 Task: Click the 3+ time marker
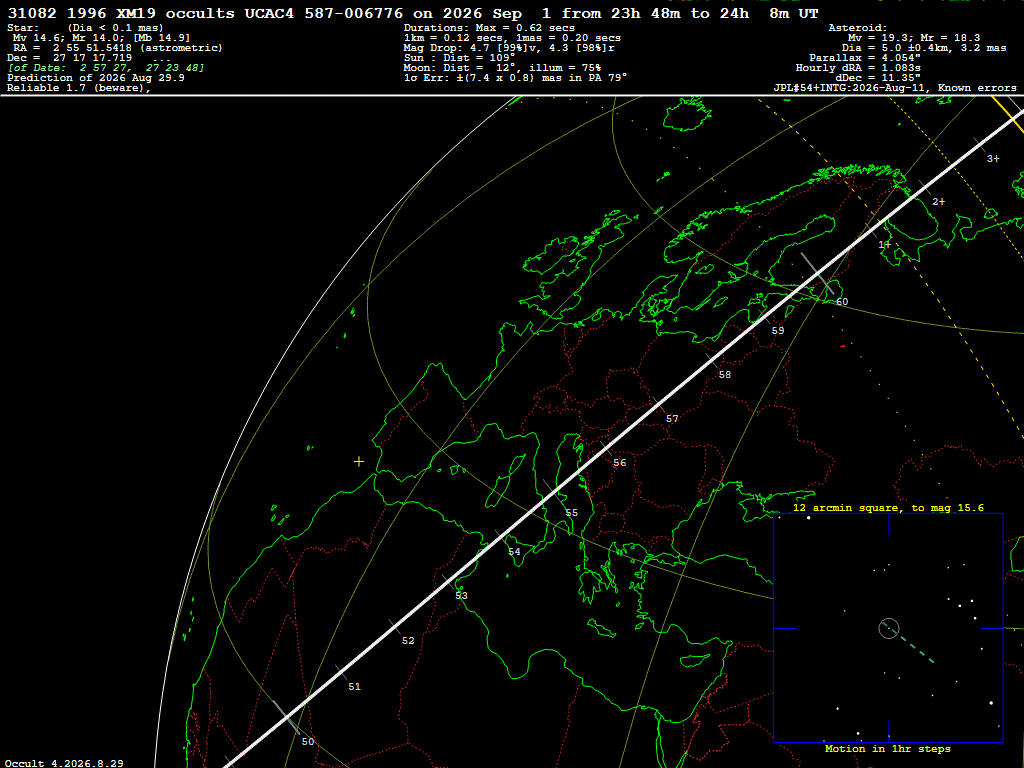coord(993,159)
